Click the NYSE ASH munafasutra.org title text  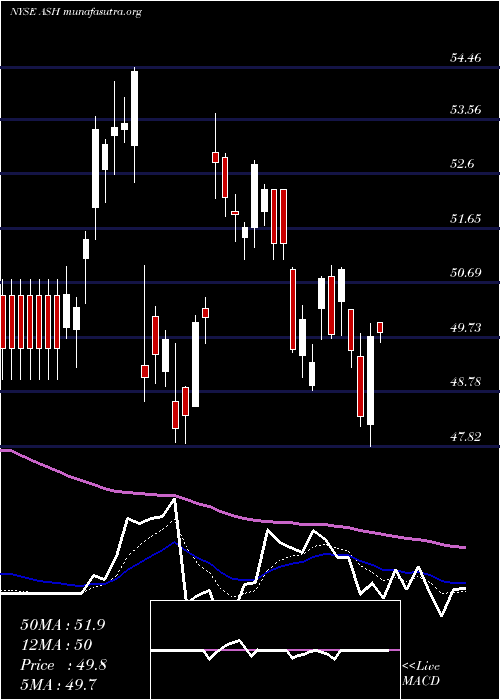(75, 12)
